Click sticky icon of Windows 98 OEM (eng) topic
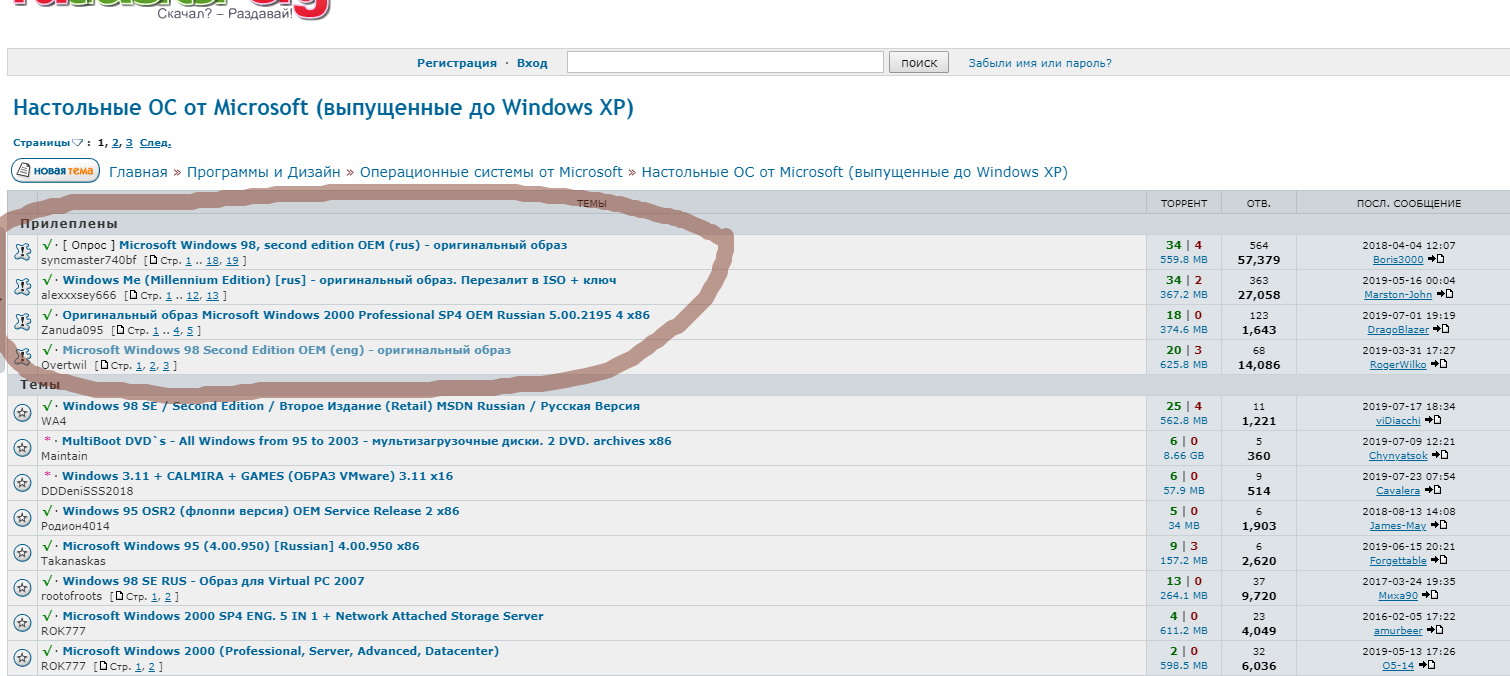1510x676 pixels. 22,357
